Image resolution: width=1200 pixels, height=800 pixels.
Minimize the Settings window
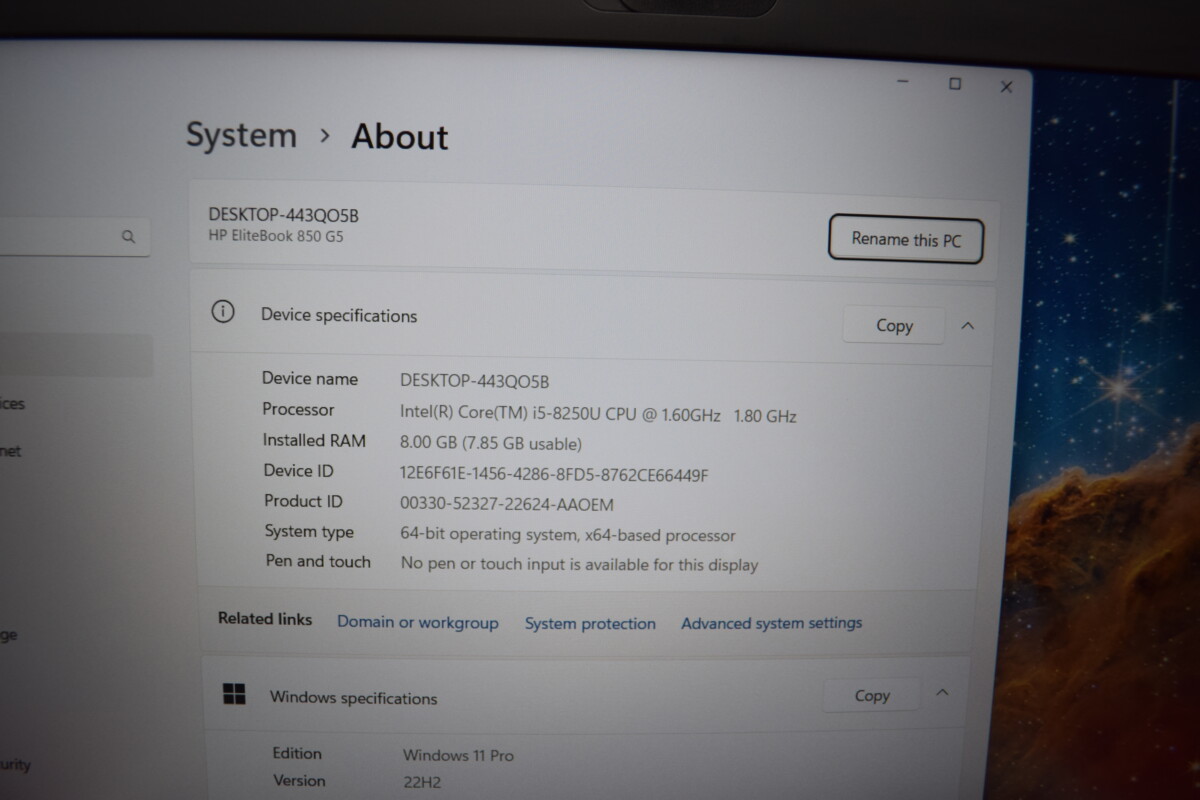click(x=903, y=82)
